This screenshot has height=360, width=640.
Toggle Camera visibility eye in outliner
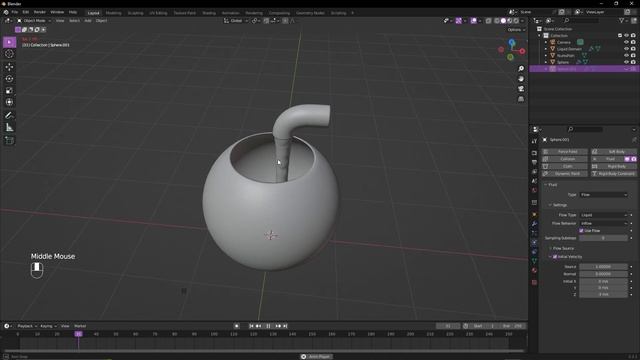(x=626, y=42)
